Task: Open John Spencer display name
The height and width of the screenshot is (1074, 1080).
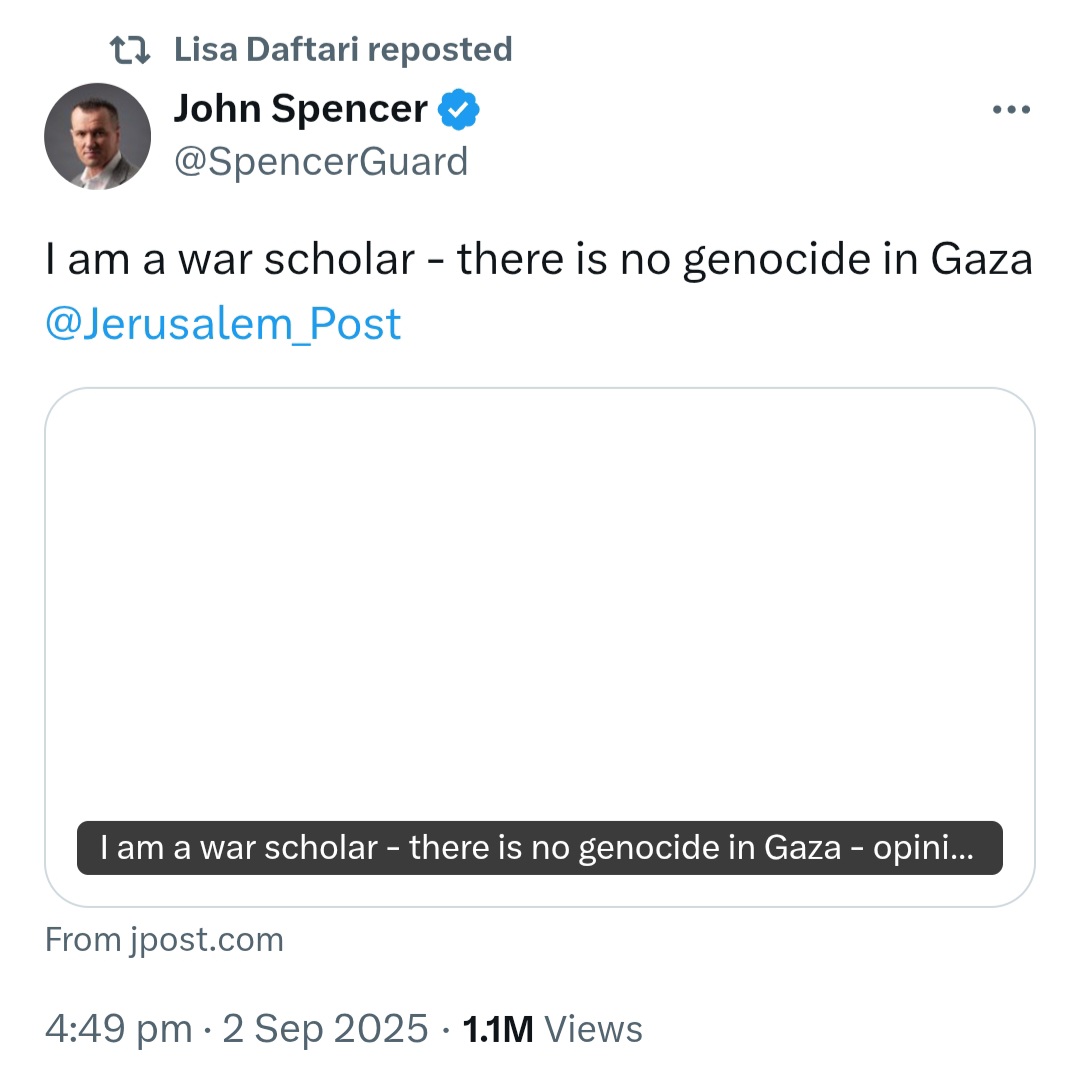Action: [301, 109]
